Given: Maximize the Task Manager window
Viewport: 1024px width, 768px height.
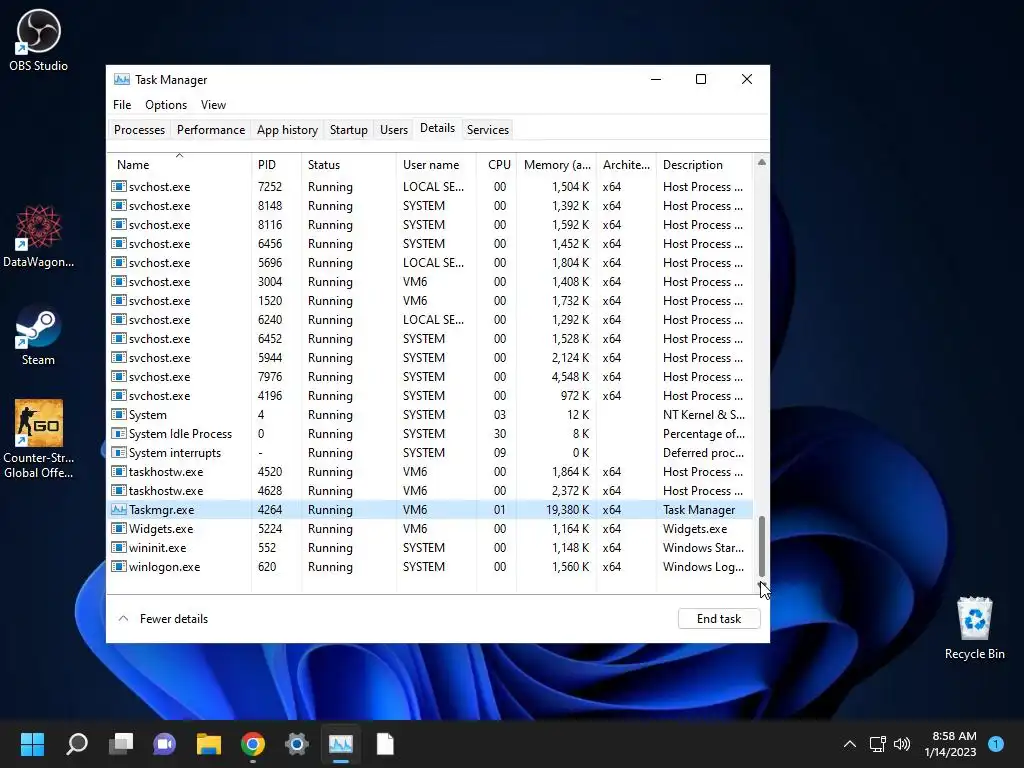Looking at the screenshot, I should [x=701, y=79].
